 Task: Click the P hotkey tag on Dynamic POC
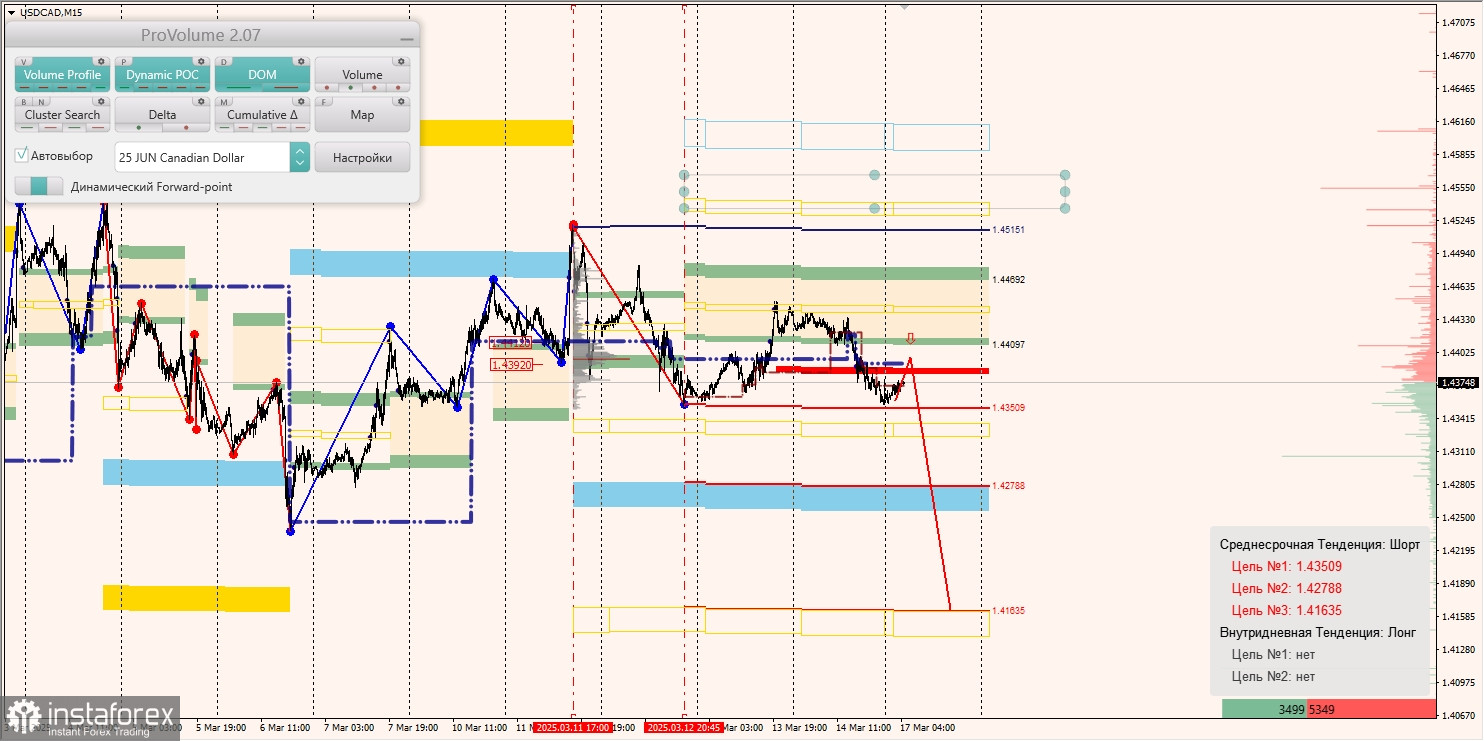[x=124, y=62]
